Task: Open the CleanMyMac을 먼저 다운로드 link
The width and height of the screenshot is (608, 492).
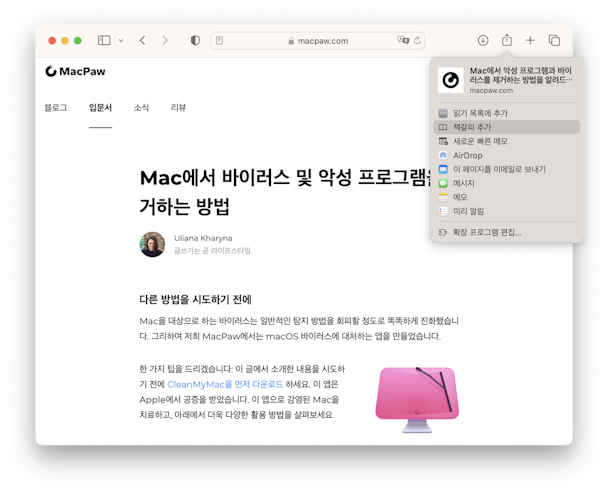Action: [225, 384]
